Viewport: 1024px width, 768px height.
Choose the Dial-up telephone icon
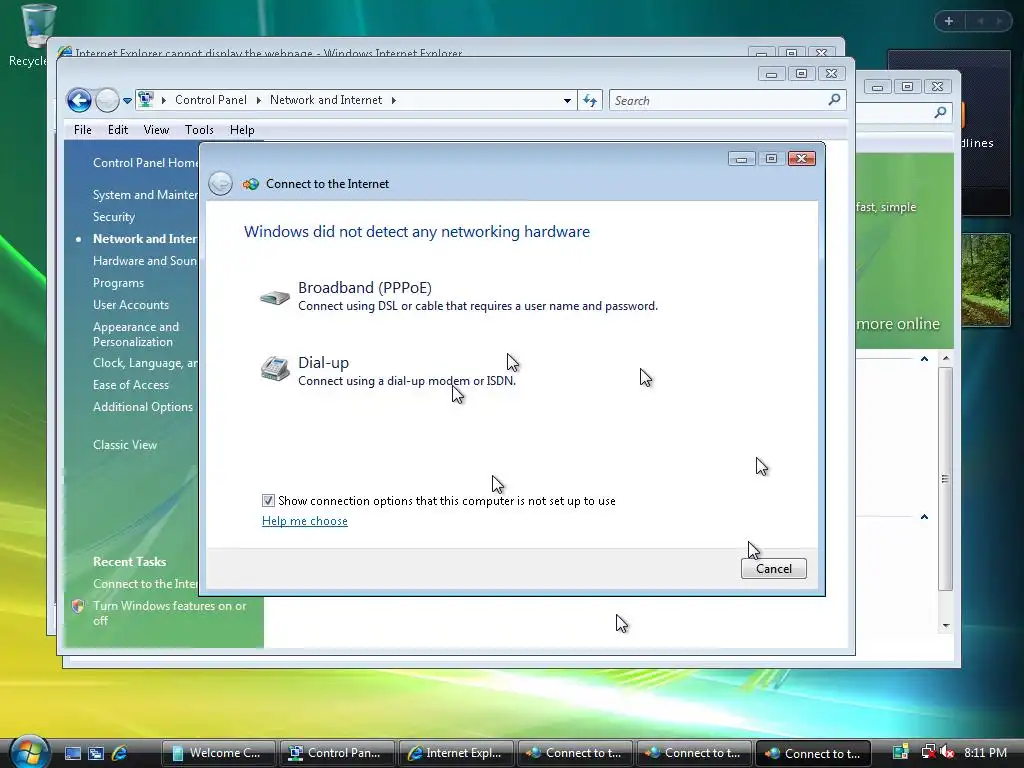click(x=275, y=368)
